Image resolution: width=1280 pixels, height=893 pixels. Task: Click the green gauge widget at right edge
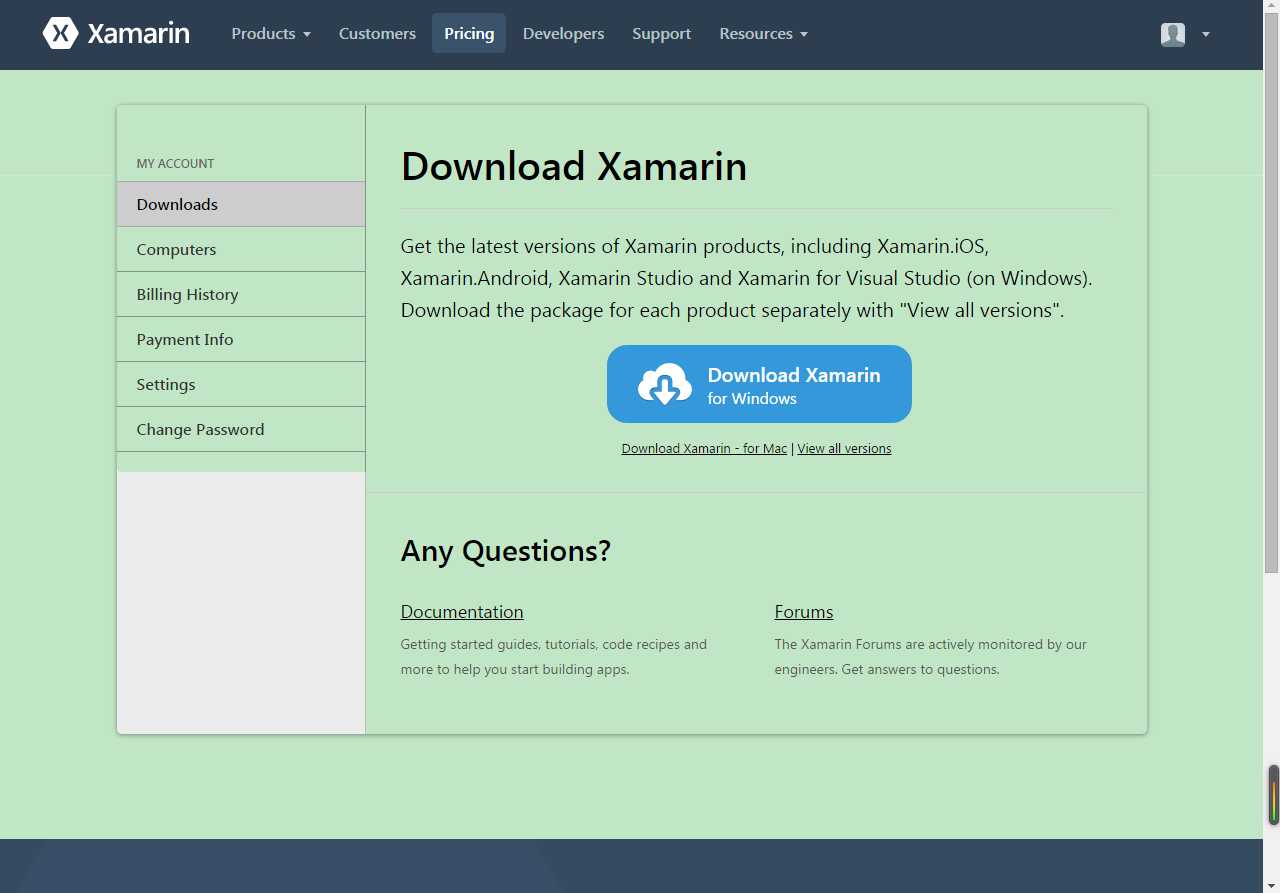point(1274,795)
